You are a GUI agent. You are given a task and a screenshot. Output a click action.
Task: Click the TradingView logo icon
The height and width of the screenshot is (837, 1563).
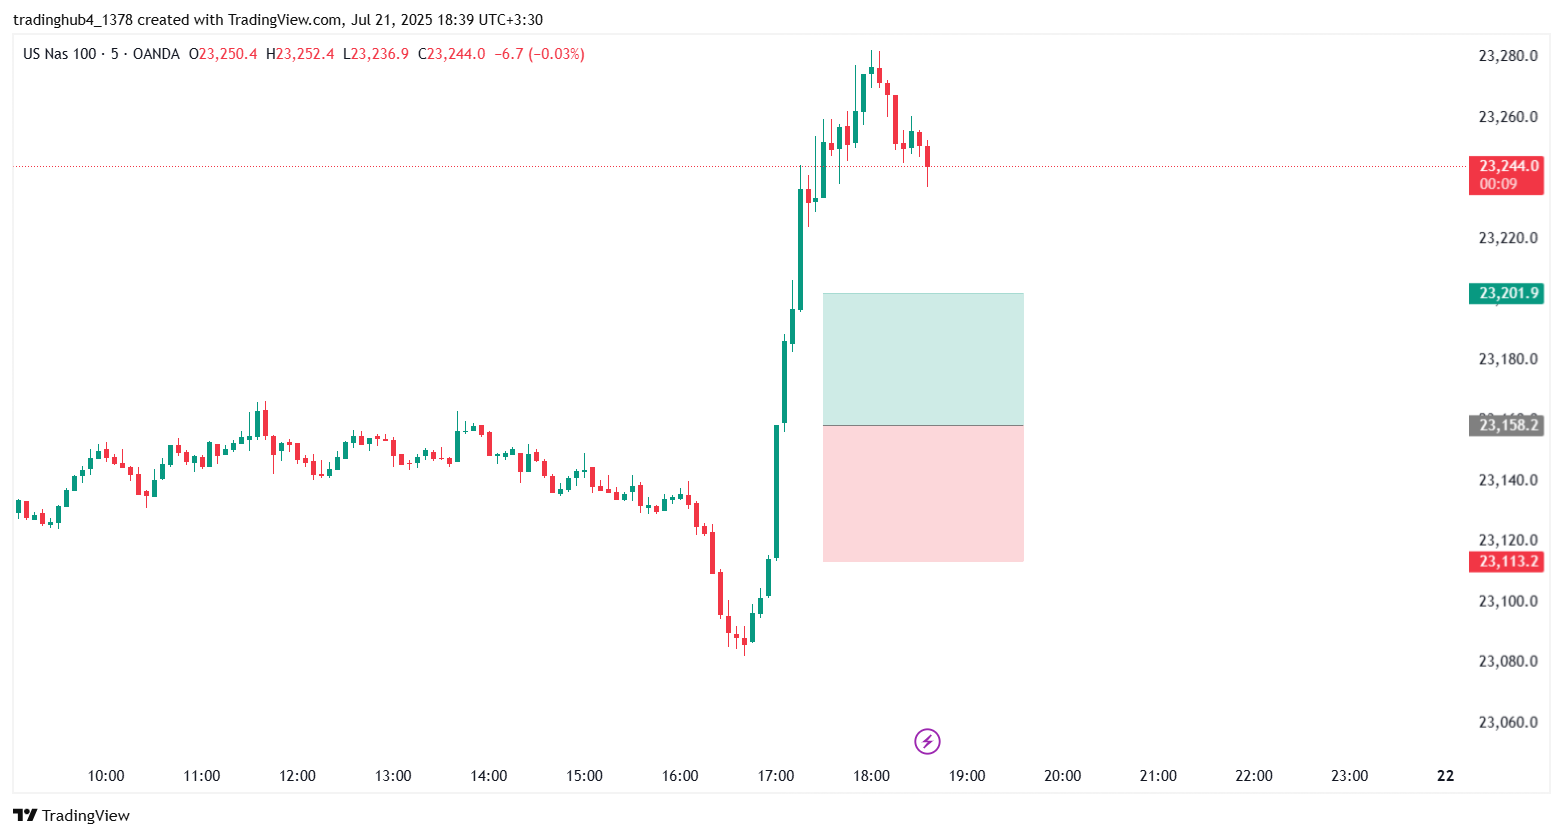[x=25, y=816]
